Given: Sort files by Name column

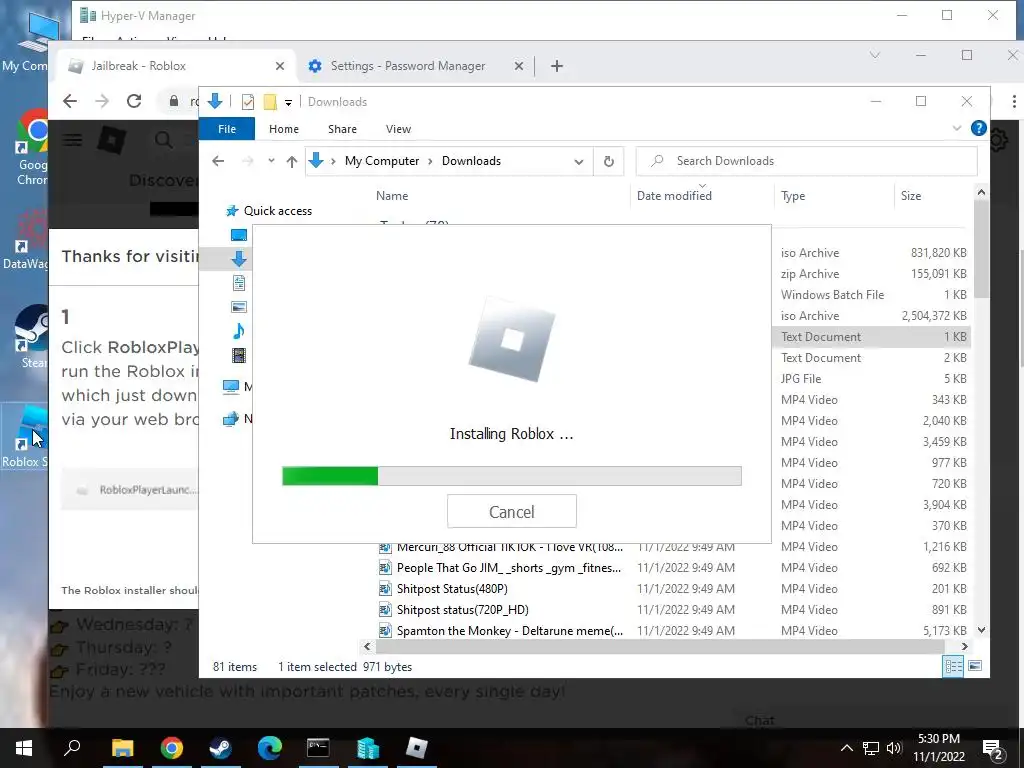Looking at the screenshot, I should pyautogui.click(x=392, y=195).
